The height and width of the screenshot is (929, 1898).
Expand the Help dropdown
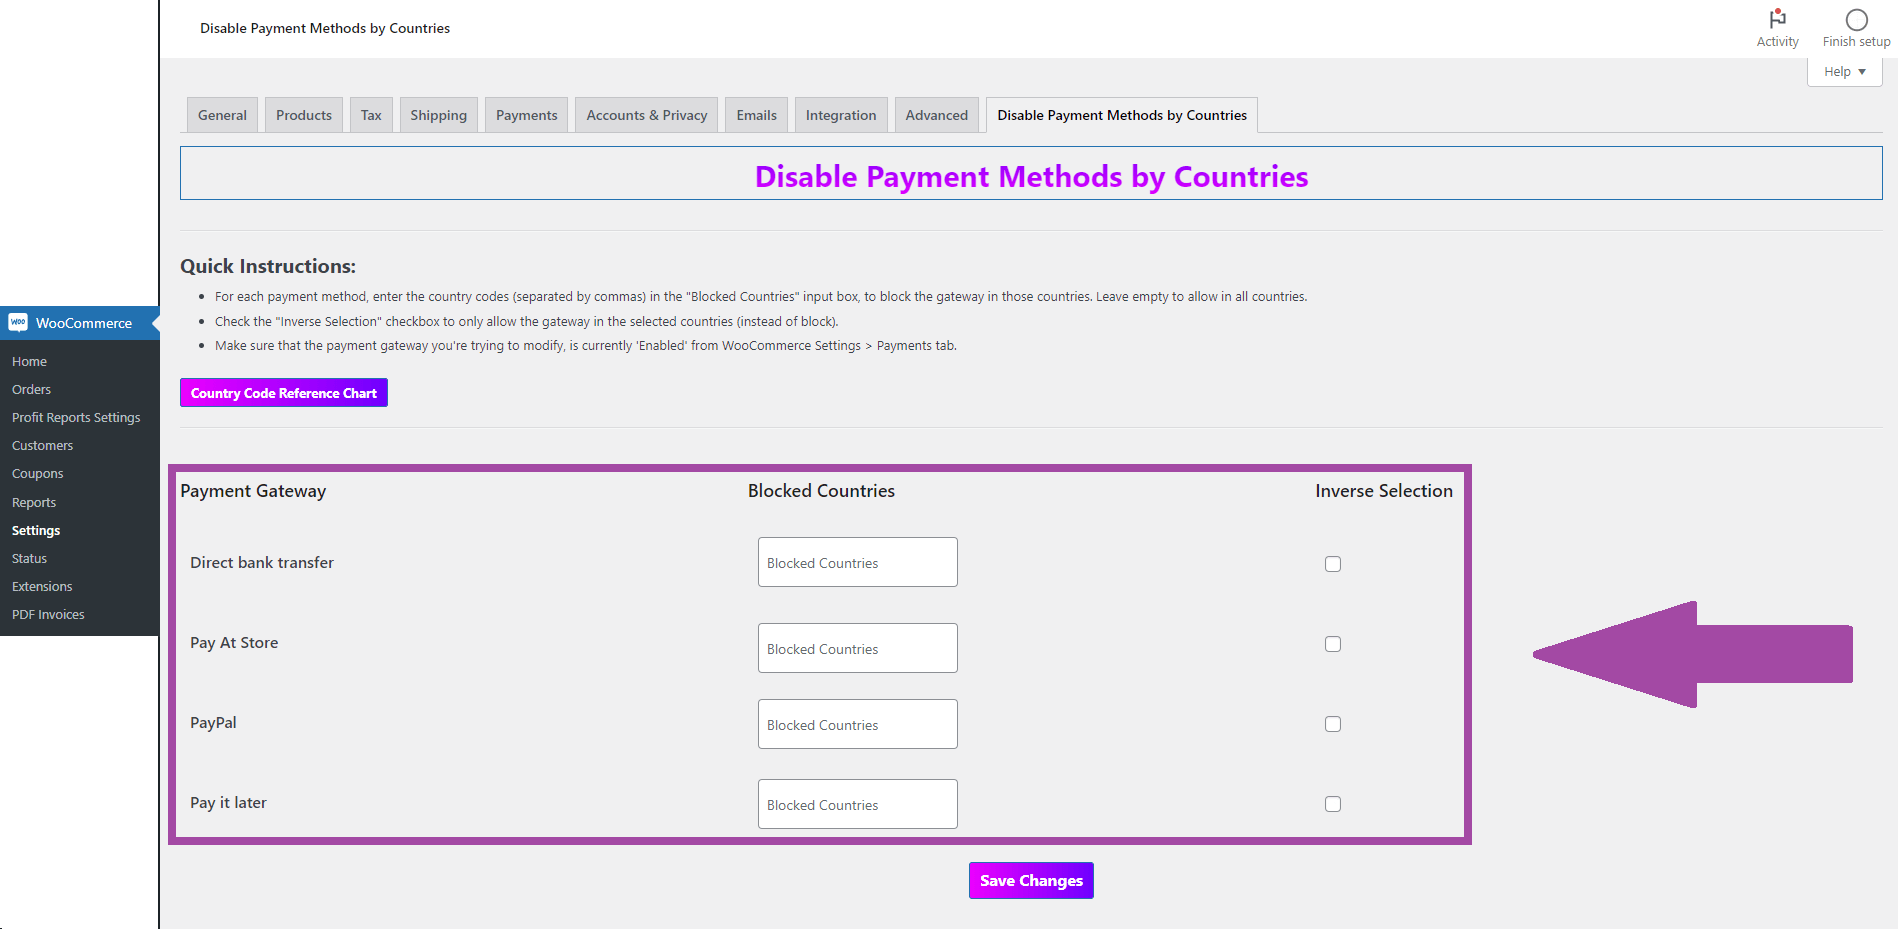1843,71
